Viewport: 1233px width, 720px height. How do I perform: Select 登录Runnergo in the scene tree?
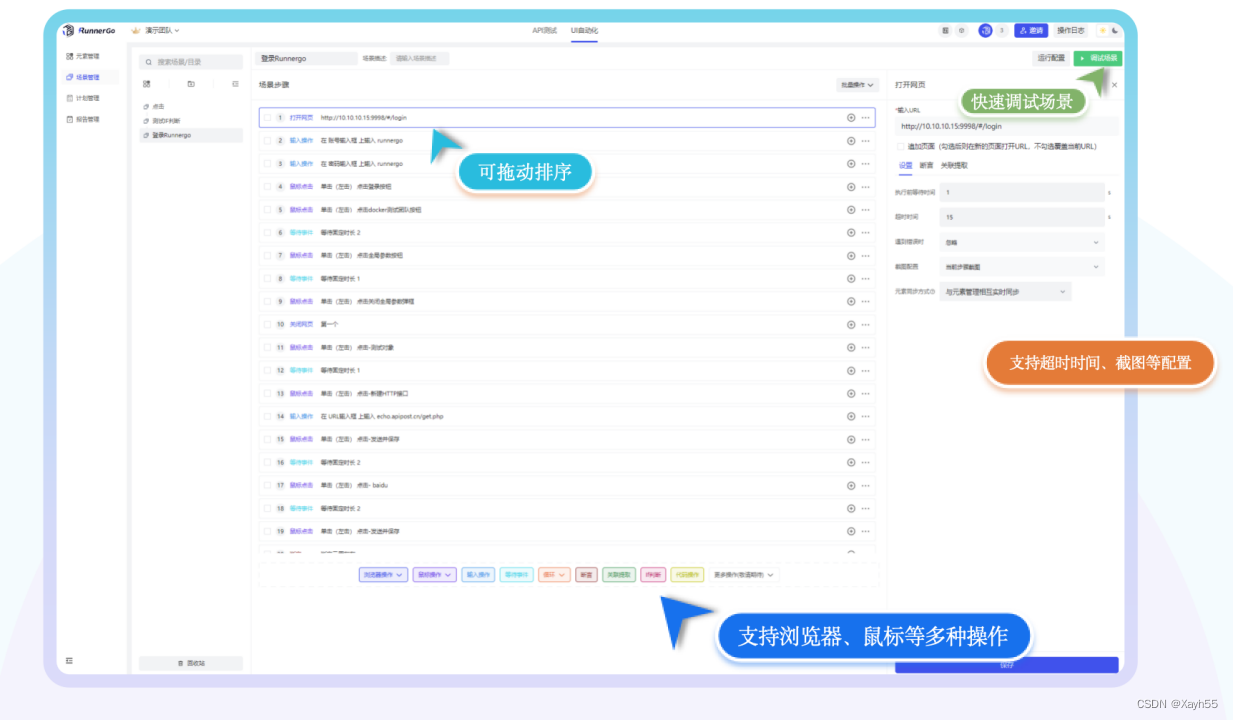(x=171, y=135)
